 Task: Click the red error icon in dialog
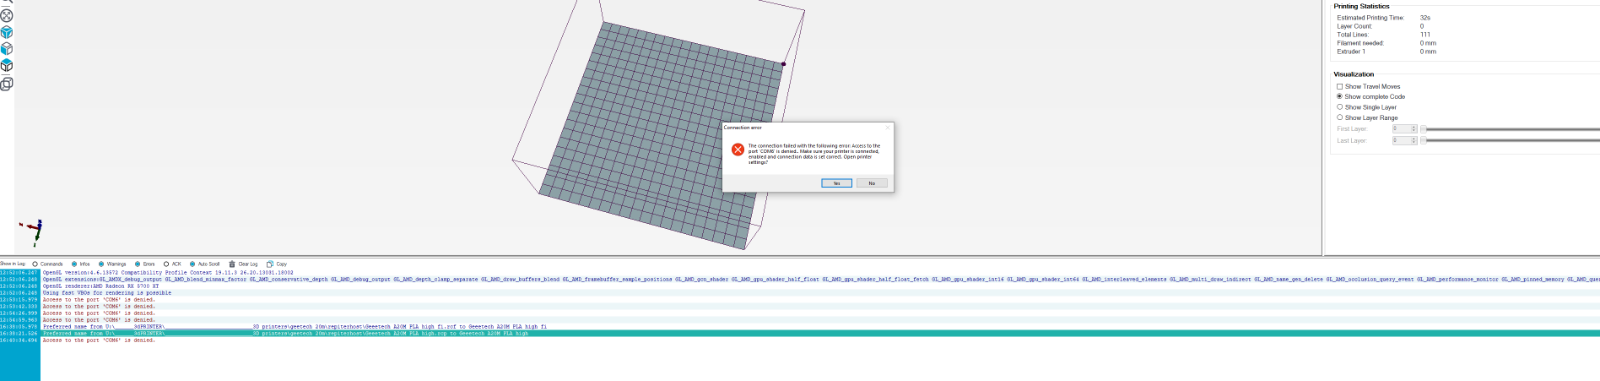(738, 149)
